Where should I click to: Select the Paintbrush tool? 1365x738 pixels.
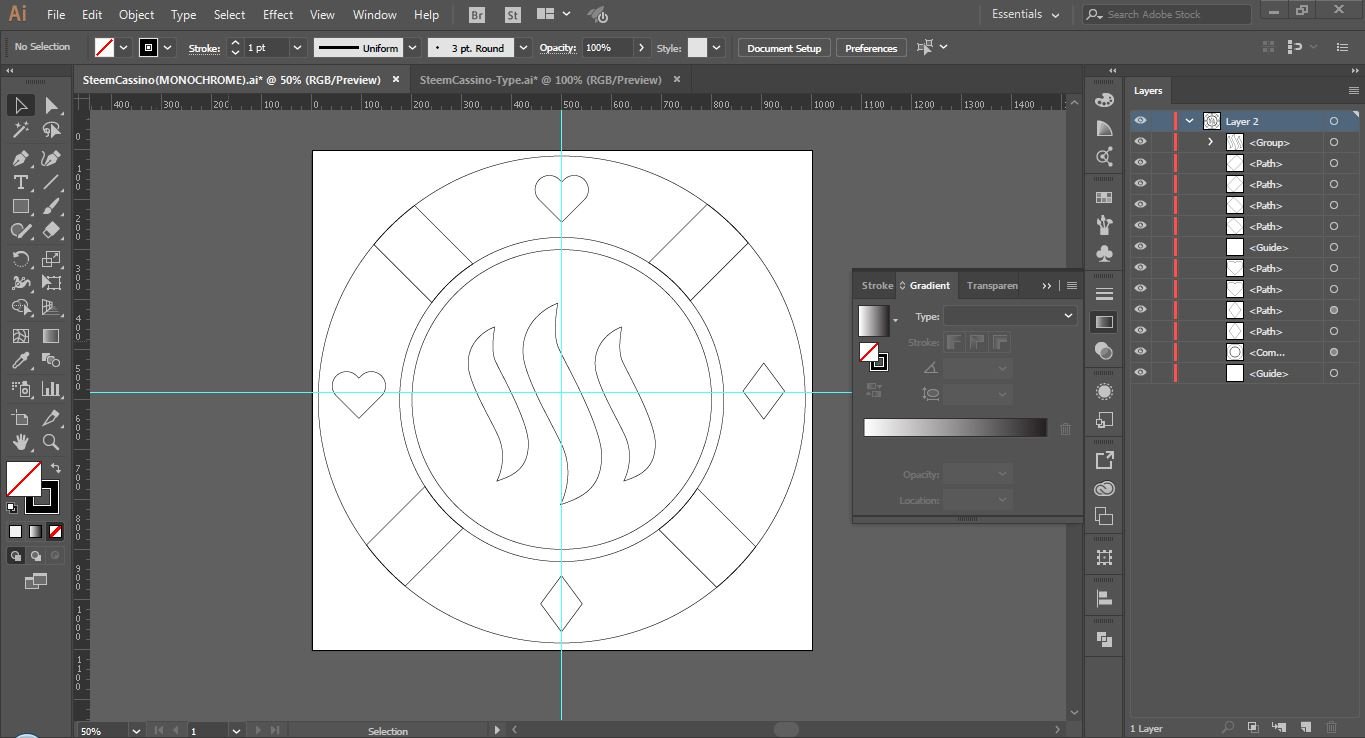(51, 206)
